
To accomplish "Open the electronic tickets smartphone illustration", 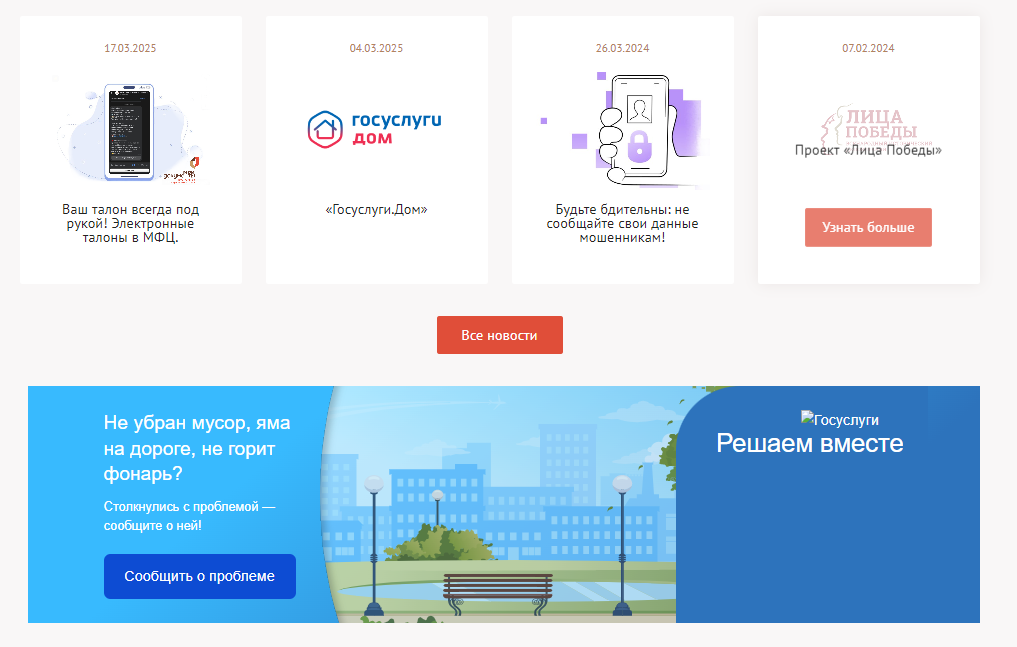I will [130, 131].
